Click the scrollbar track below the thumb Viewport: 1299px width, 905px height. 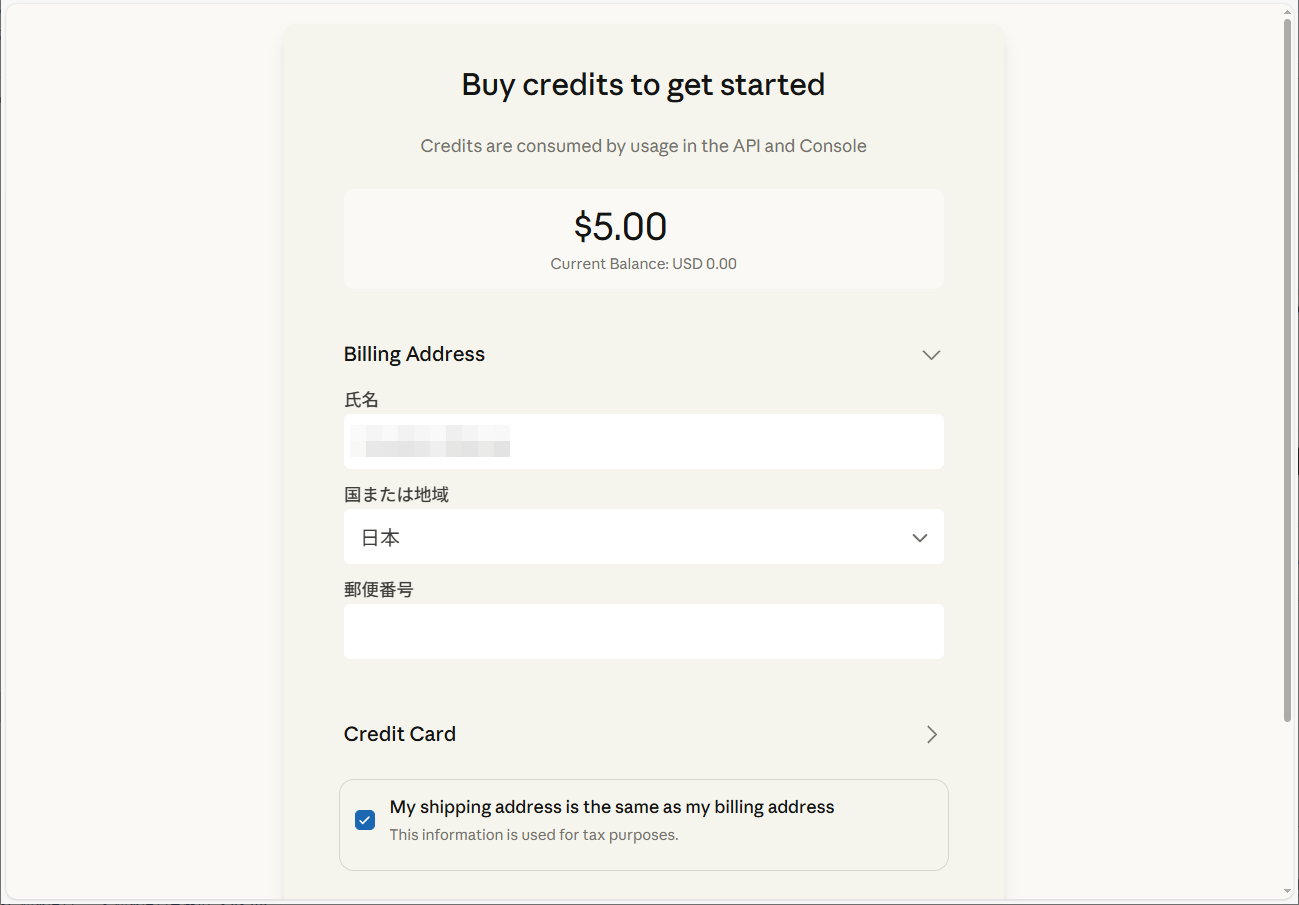coord(1288,800)
